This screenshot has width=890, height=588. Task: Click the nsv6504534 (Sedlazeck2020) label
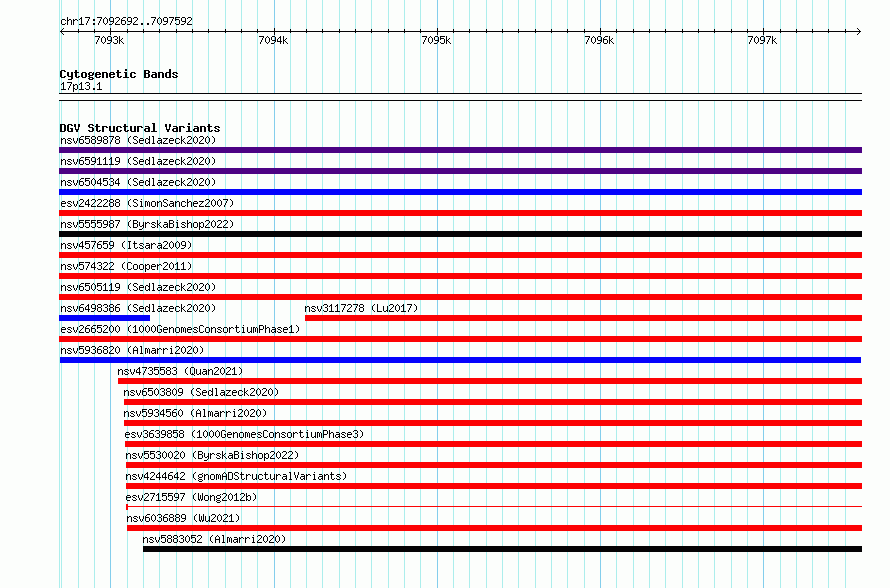pyautogui.click(x=138, y=182)
